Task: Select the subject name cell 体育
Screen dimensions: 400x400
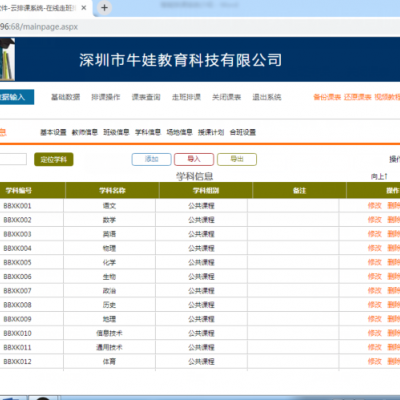Action: (109, 362)
